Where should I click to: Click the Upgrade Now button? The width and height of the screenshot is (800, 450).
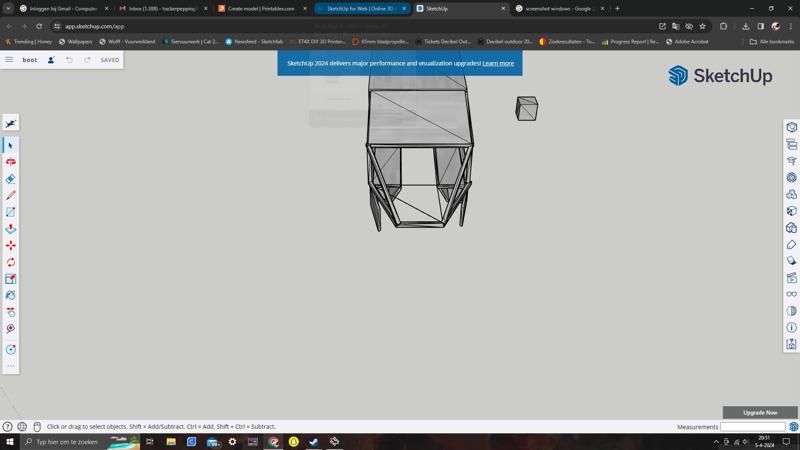(760, 412)
